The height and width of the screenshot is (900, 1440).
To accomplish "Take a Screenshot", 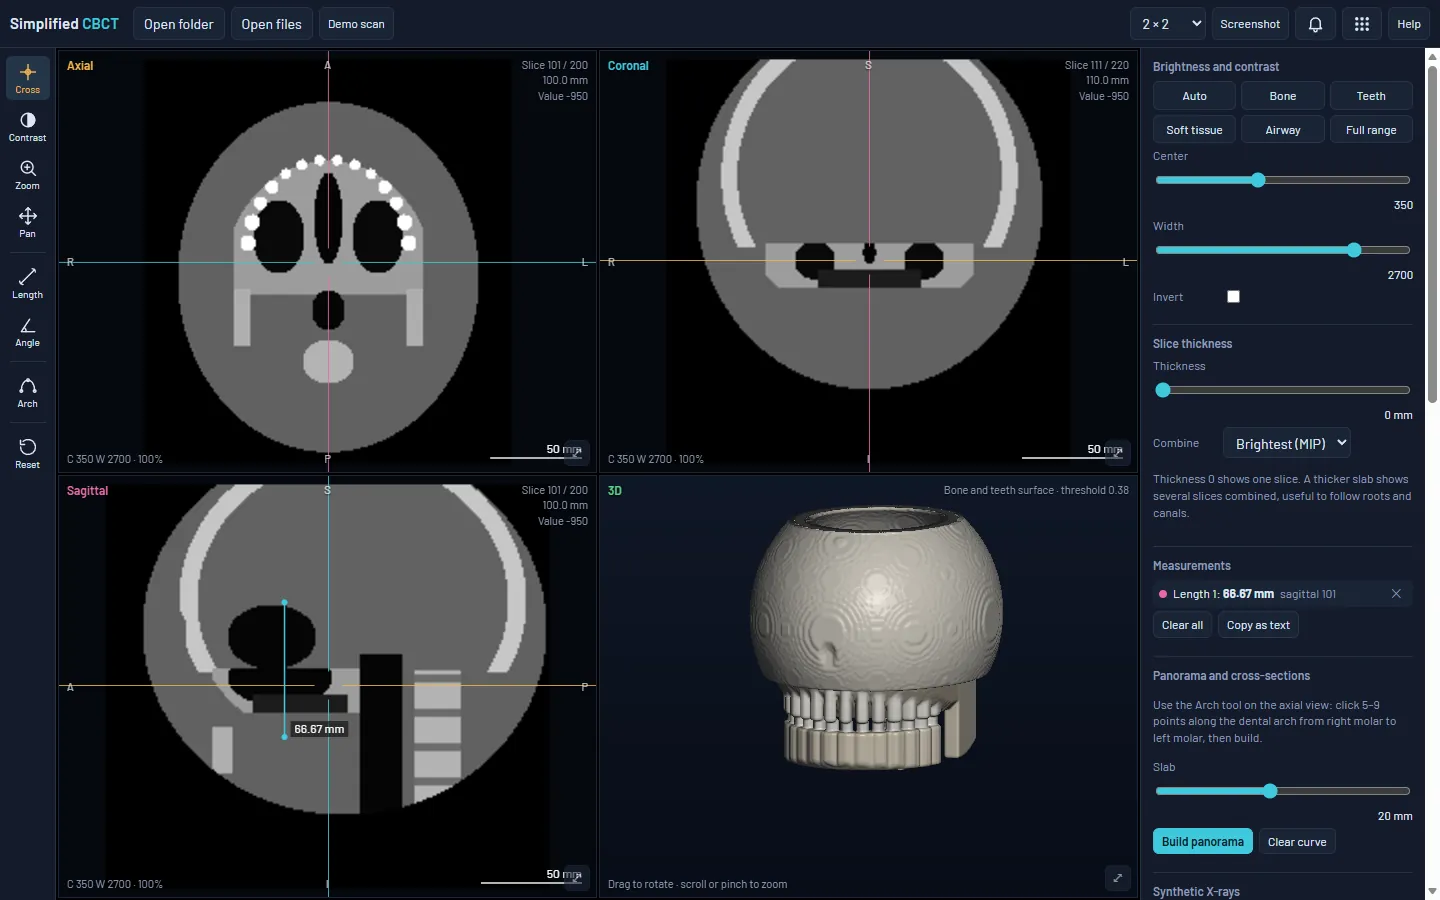I will click(1250, 24).
